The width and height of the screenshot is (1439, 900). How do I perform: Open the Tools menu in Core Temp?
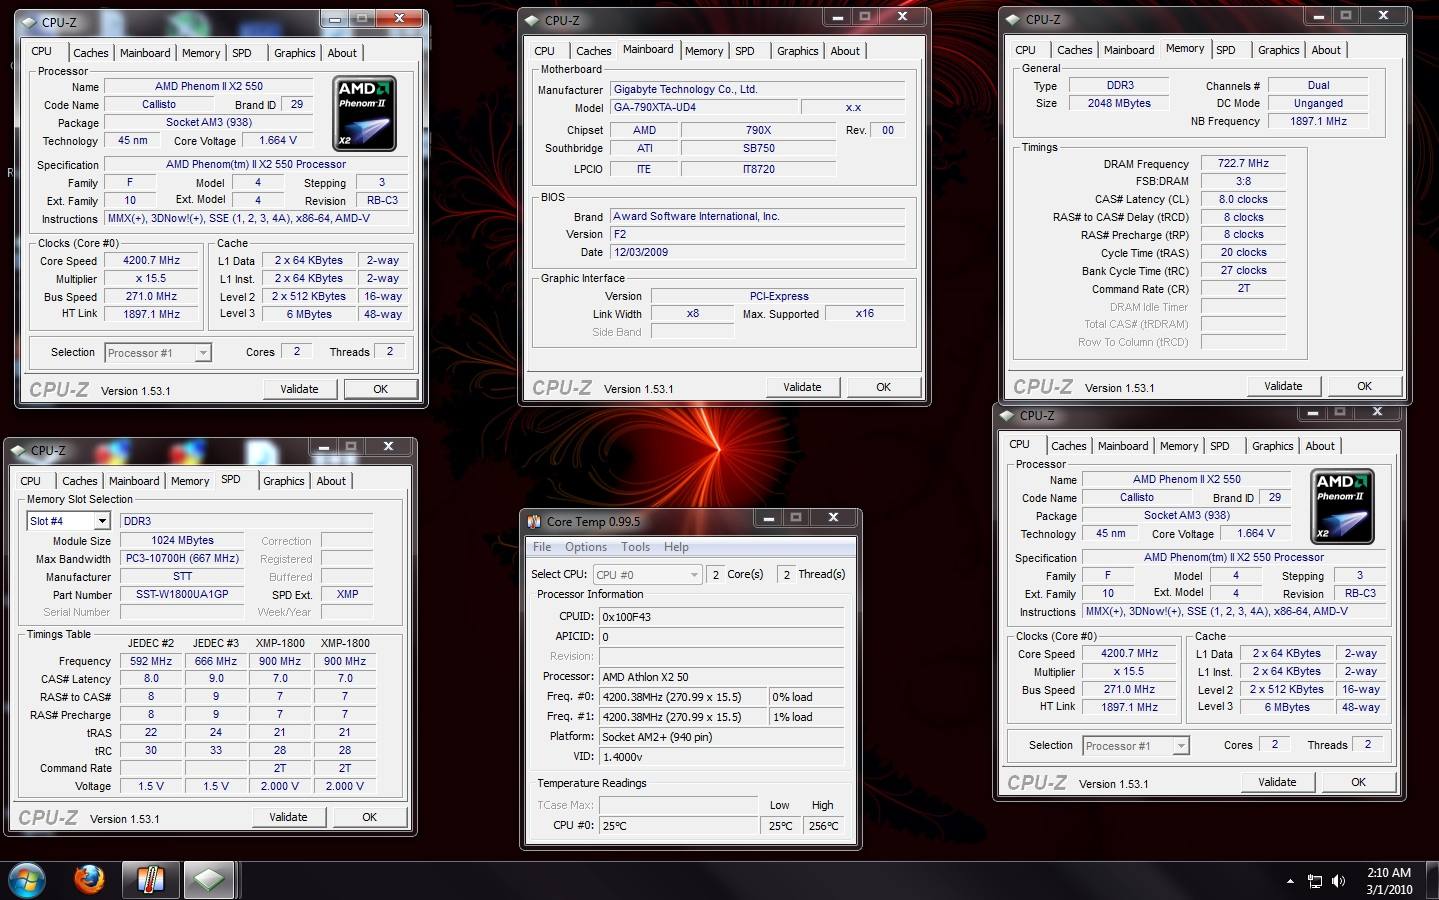[x=635, y=547]
